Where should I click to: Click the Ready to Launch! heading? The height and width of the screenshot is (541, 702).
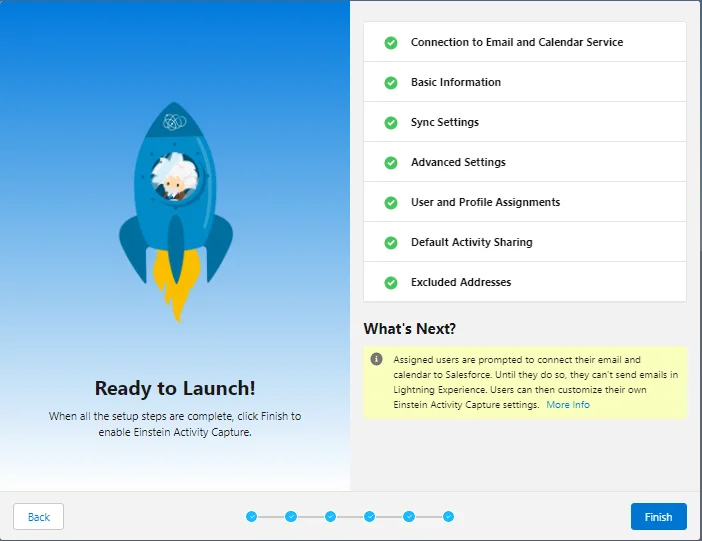(175, 388)
